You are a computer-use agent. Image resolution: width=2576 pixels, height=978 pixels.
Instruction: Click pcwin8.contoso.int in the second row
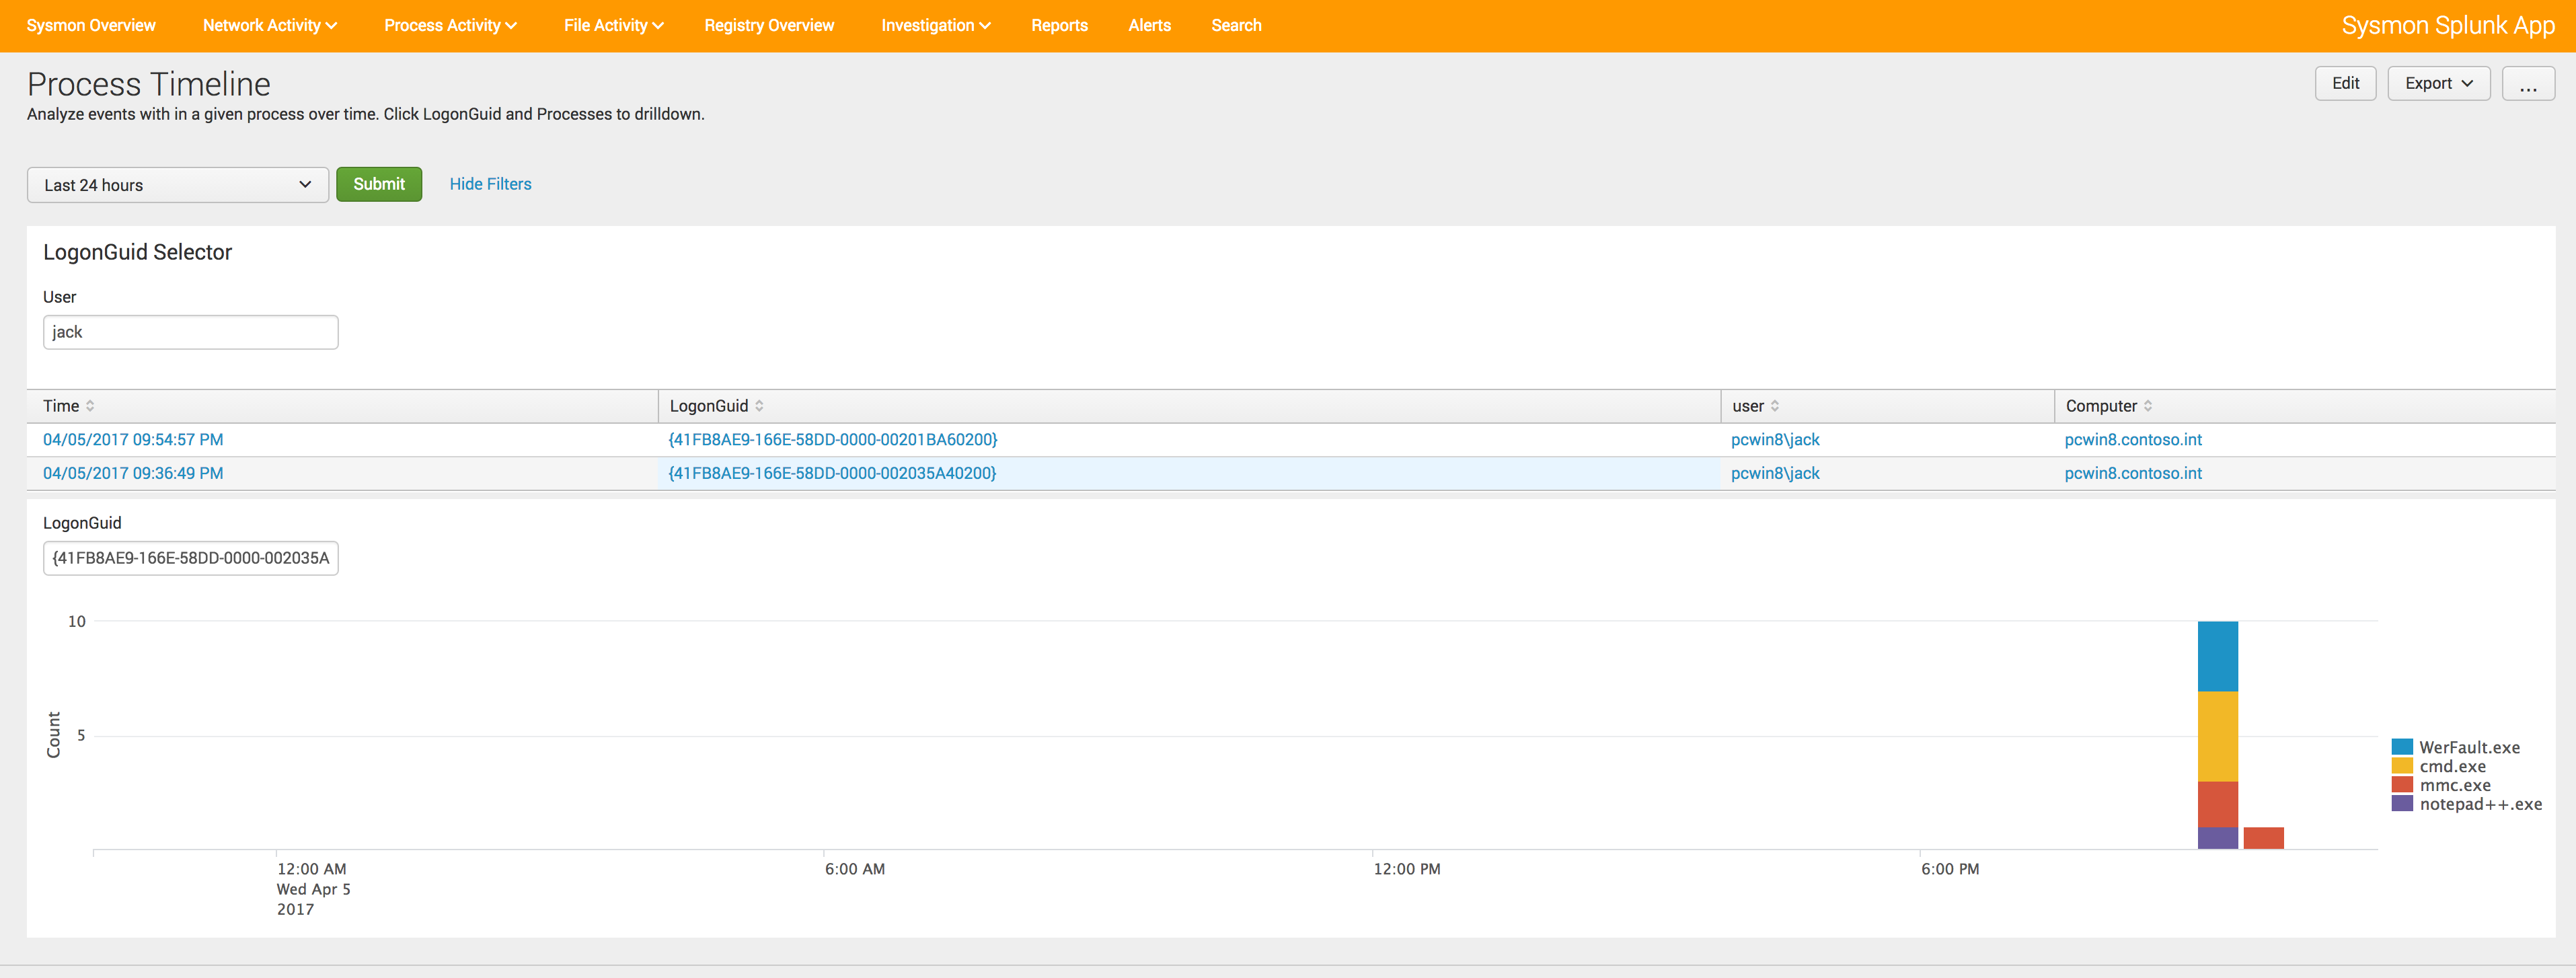(x=2133, y=474)
